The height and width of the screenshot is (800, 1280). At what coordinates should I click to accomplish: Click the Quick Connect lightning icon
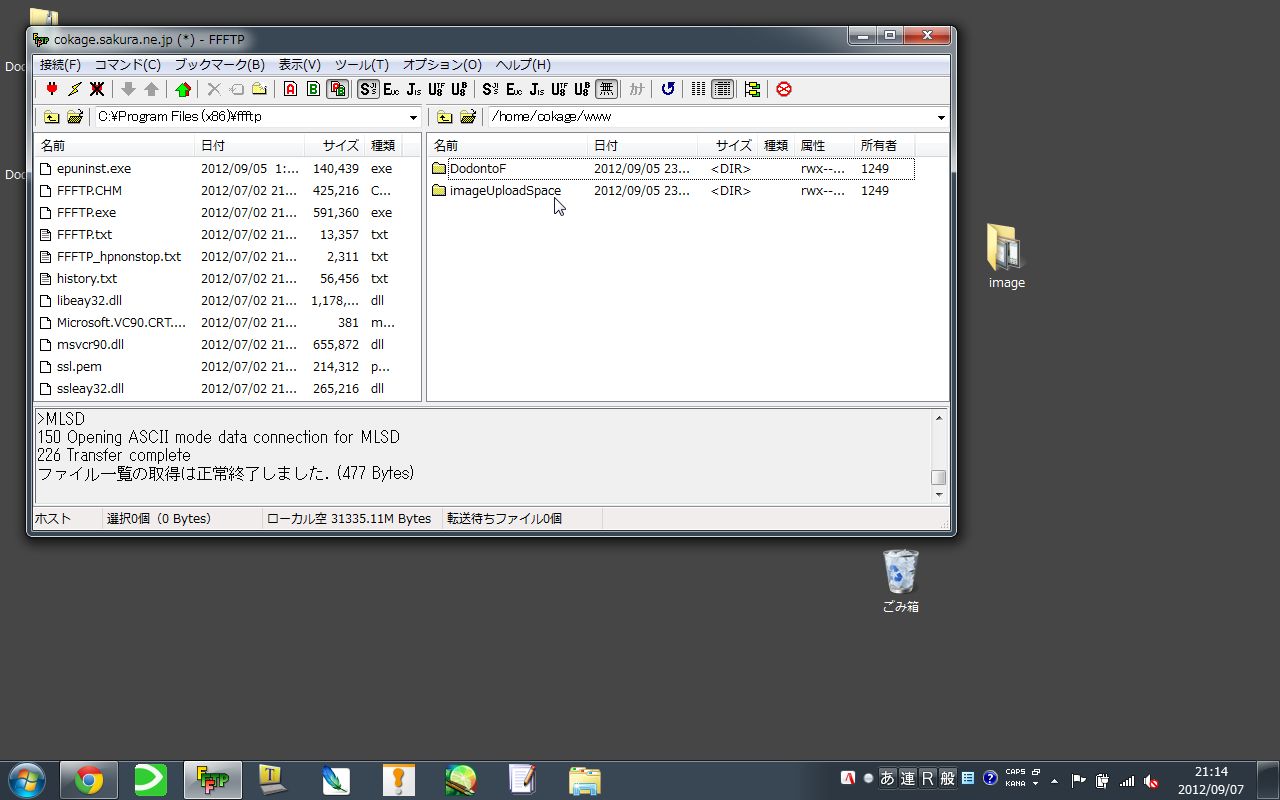(x=75, y=89)
